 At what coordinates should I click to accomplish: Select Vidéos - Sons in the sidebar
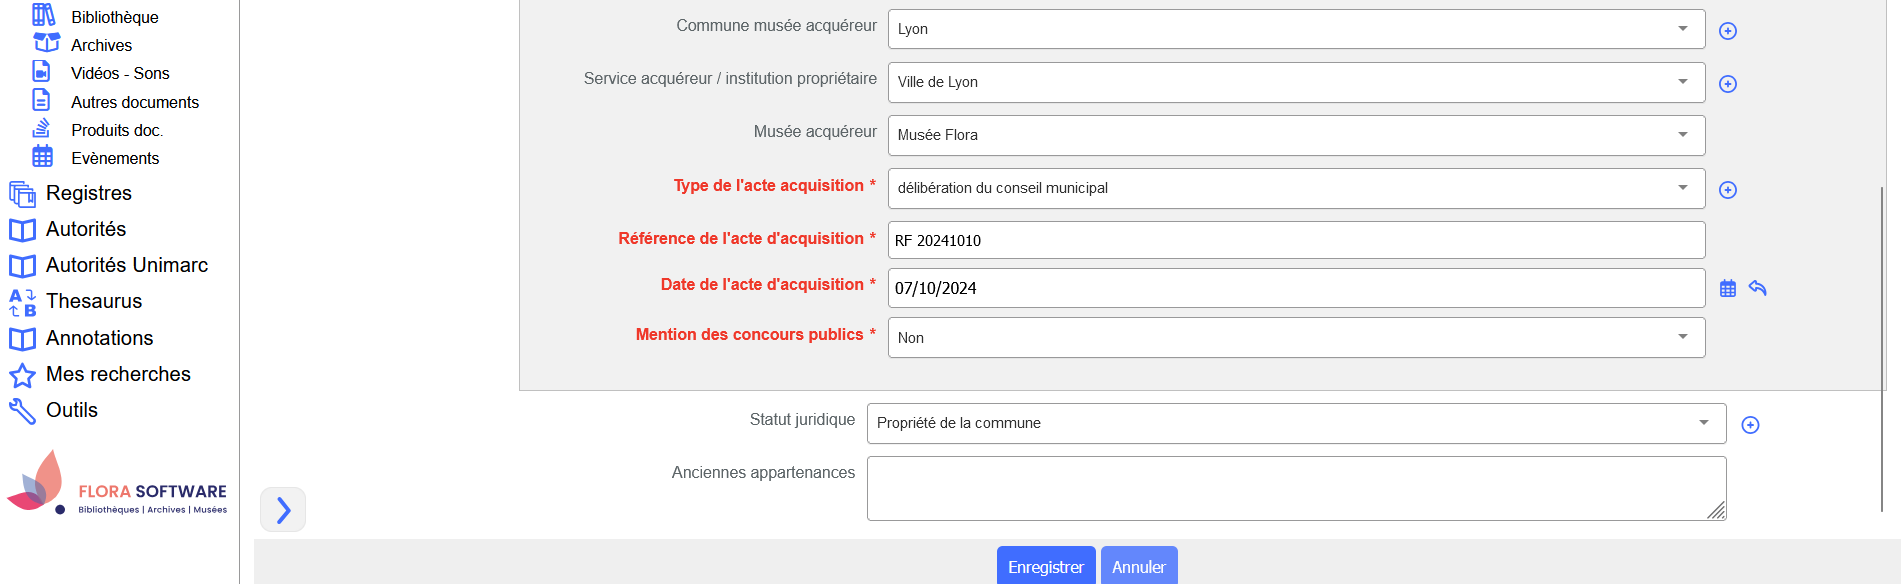click(x=120, y=73)
